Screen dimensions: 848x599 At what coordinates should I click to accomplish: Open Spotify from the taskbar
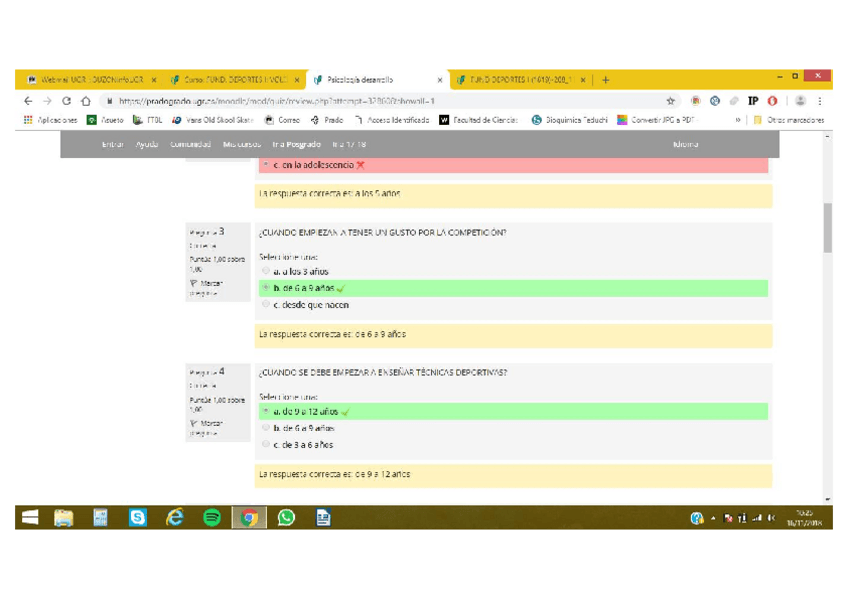point(212,517)
